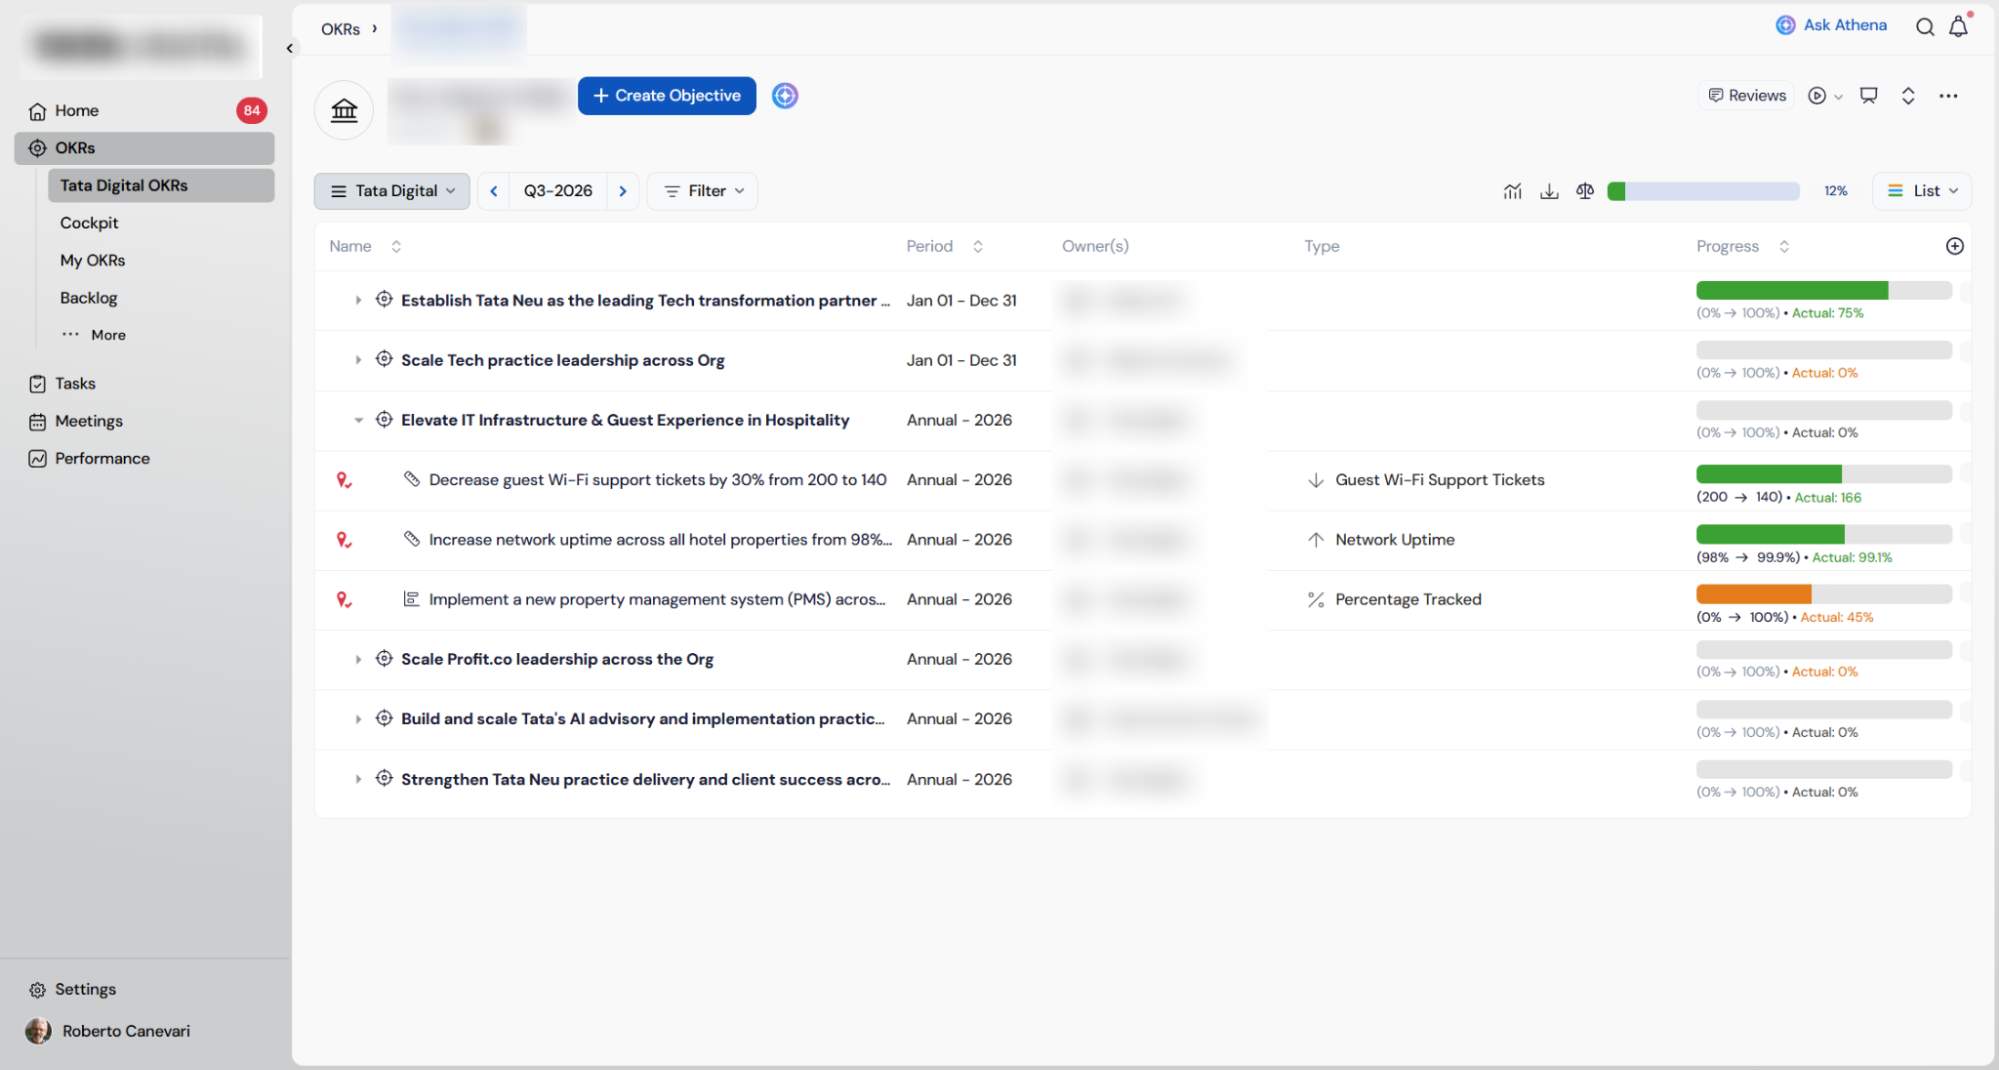1999x1070 pixels.
Task: Go to the next quarter
Action: coord(623,191)
